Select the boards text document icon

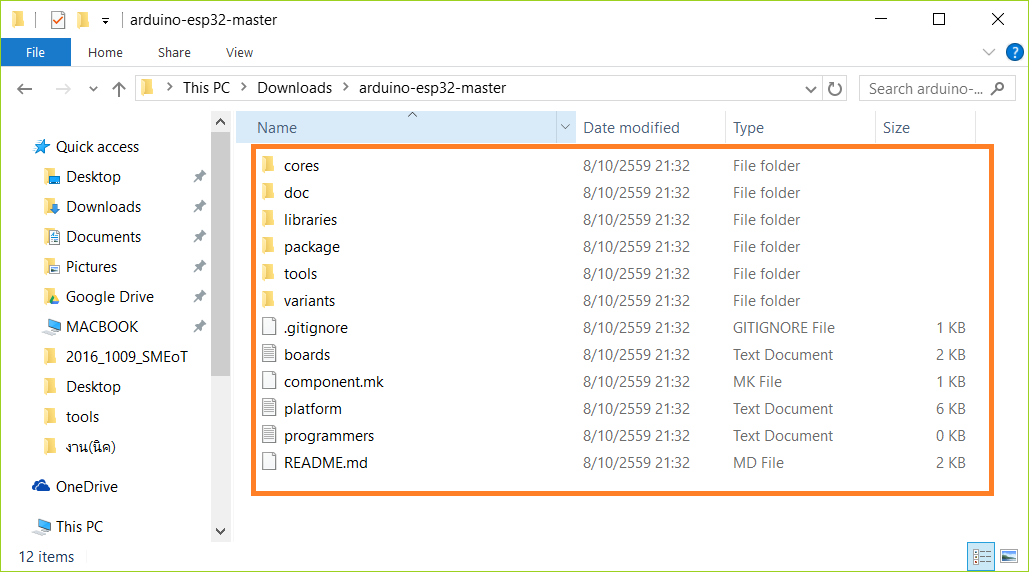point(269,354)
